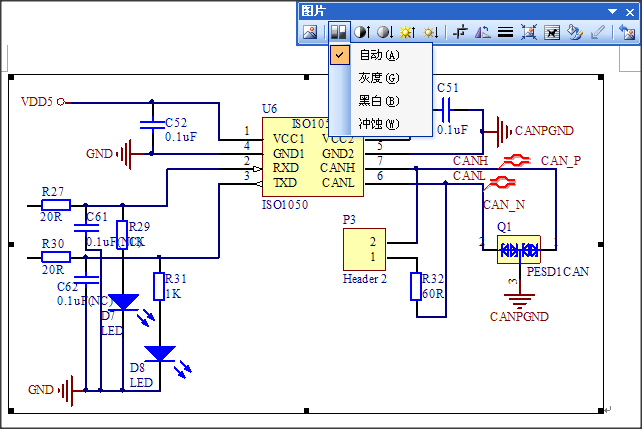The width and height of the screenshot is (642, 429).
Task: Click the VDD5 label in the schematic
Action: (37, 102)
